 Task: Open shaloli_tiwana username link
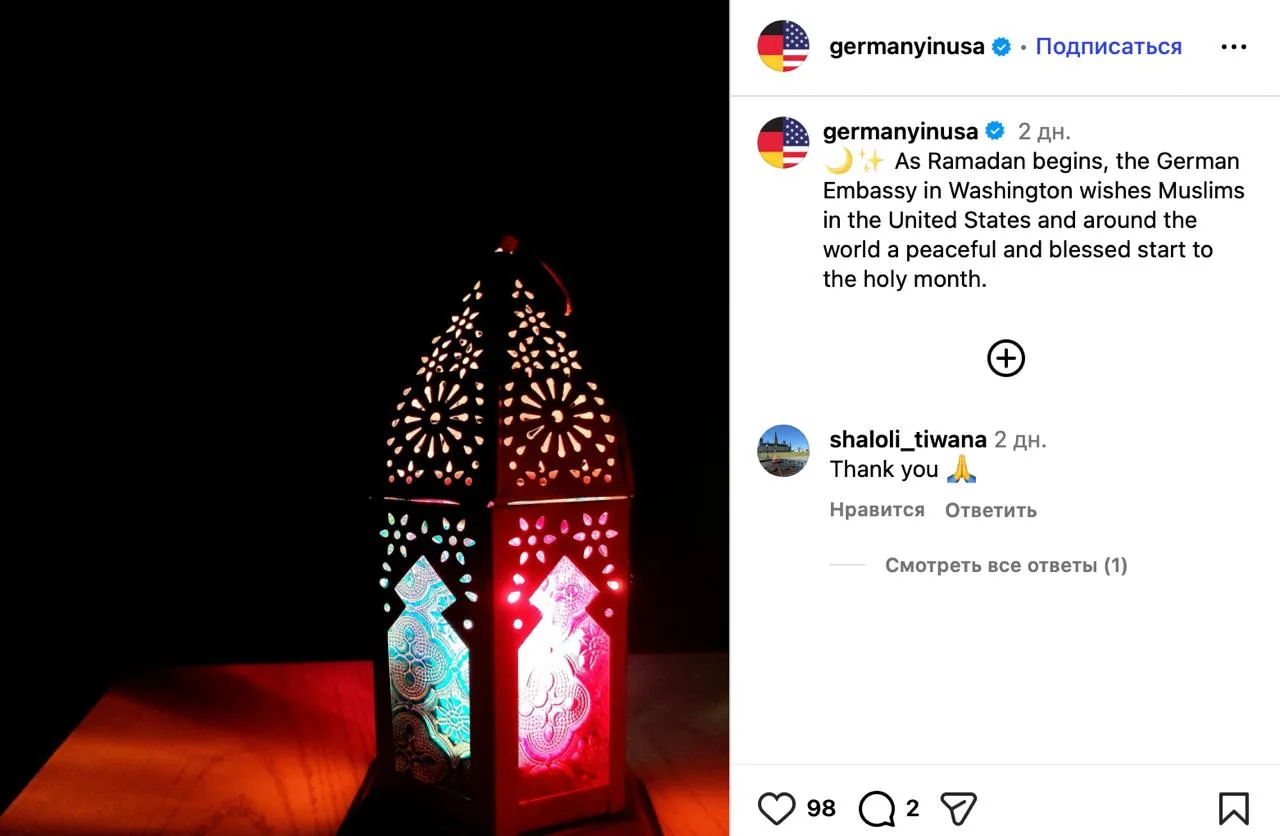tap(908, 440)
